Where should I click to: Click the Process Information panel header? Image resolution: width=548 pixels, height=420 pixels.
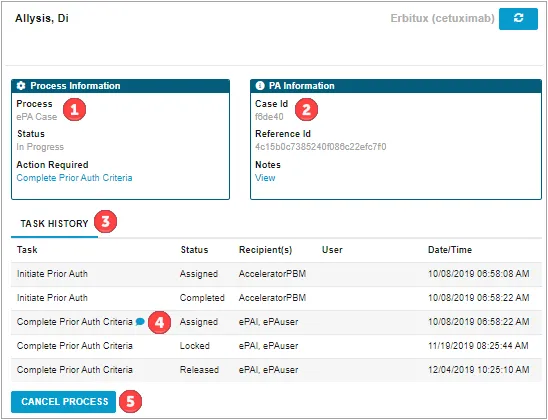click(121, 86)
